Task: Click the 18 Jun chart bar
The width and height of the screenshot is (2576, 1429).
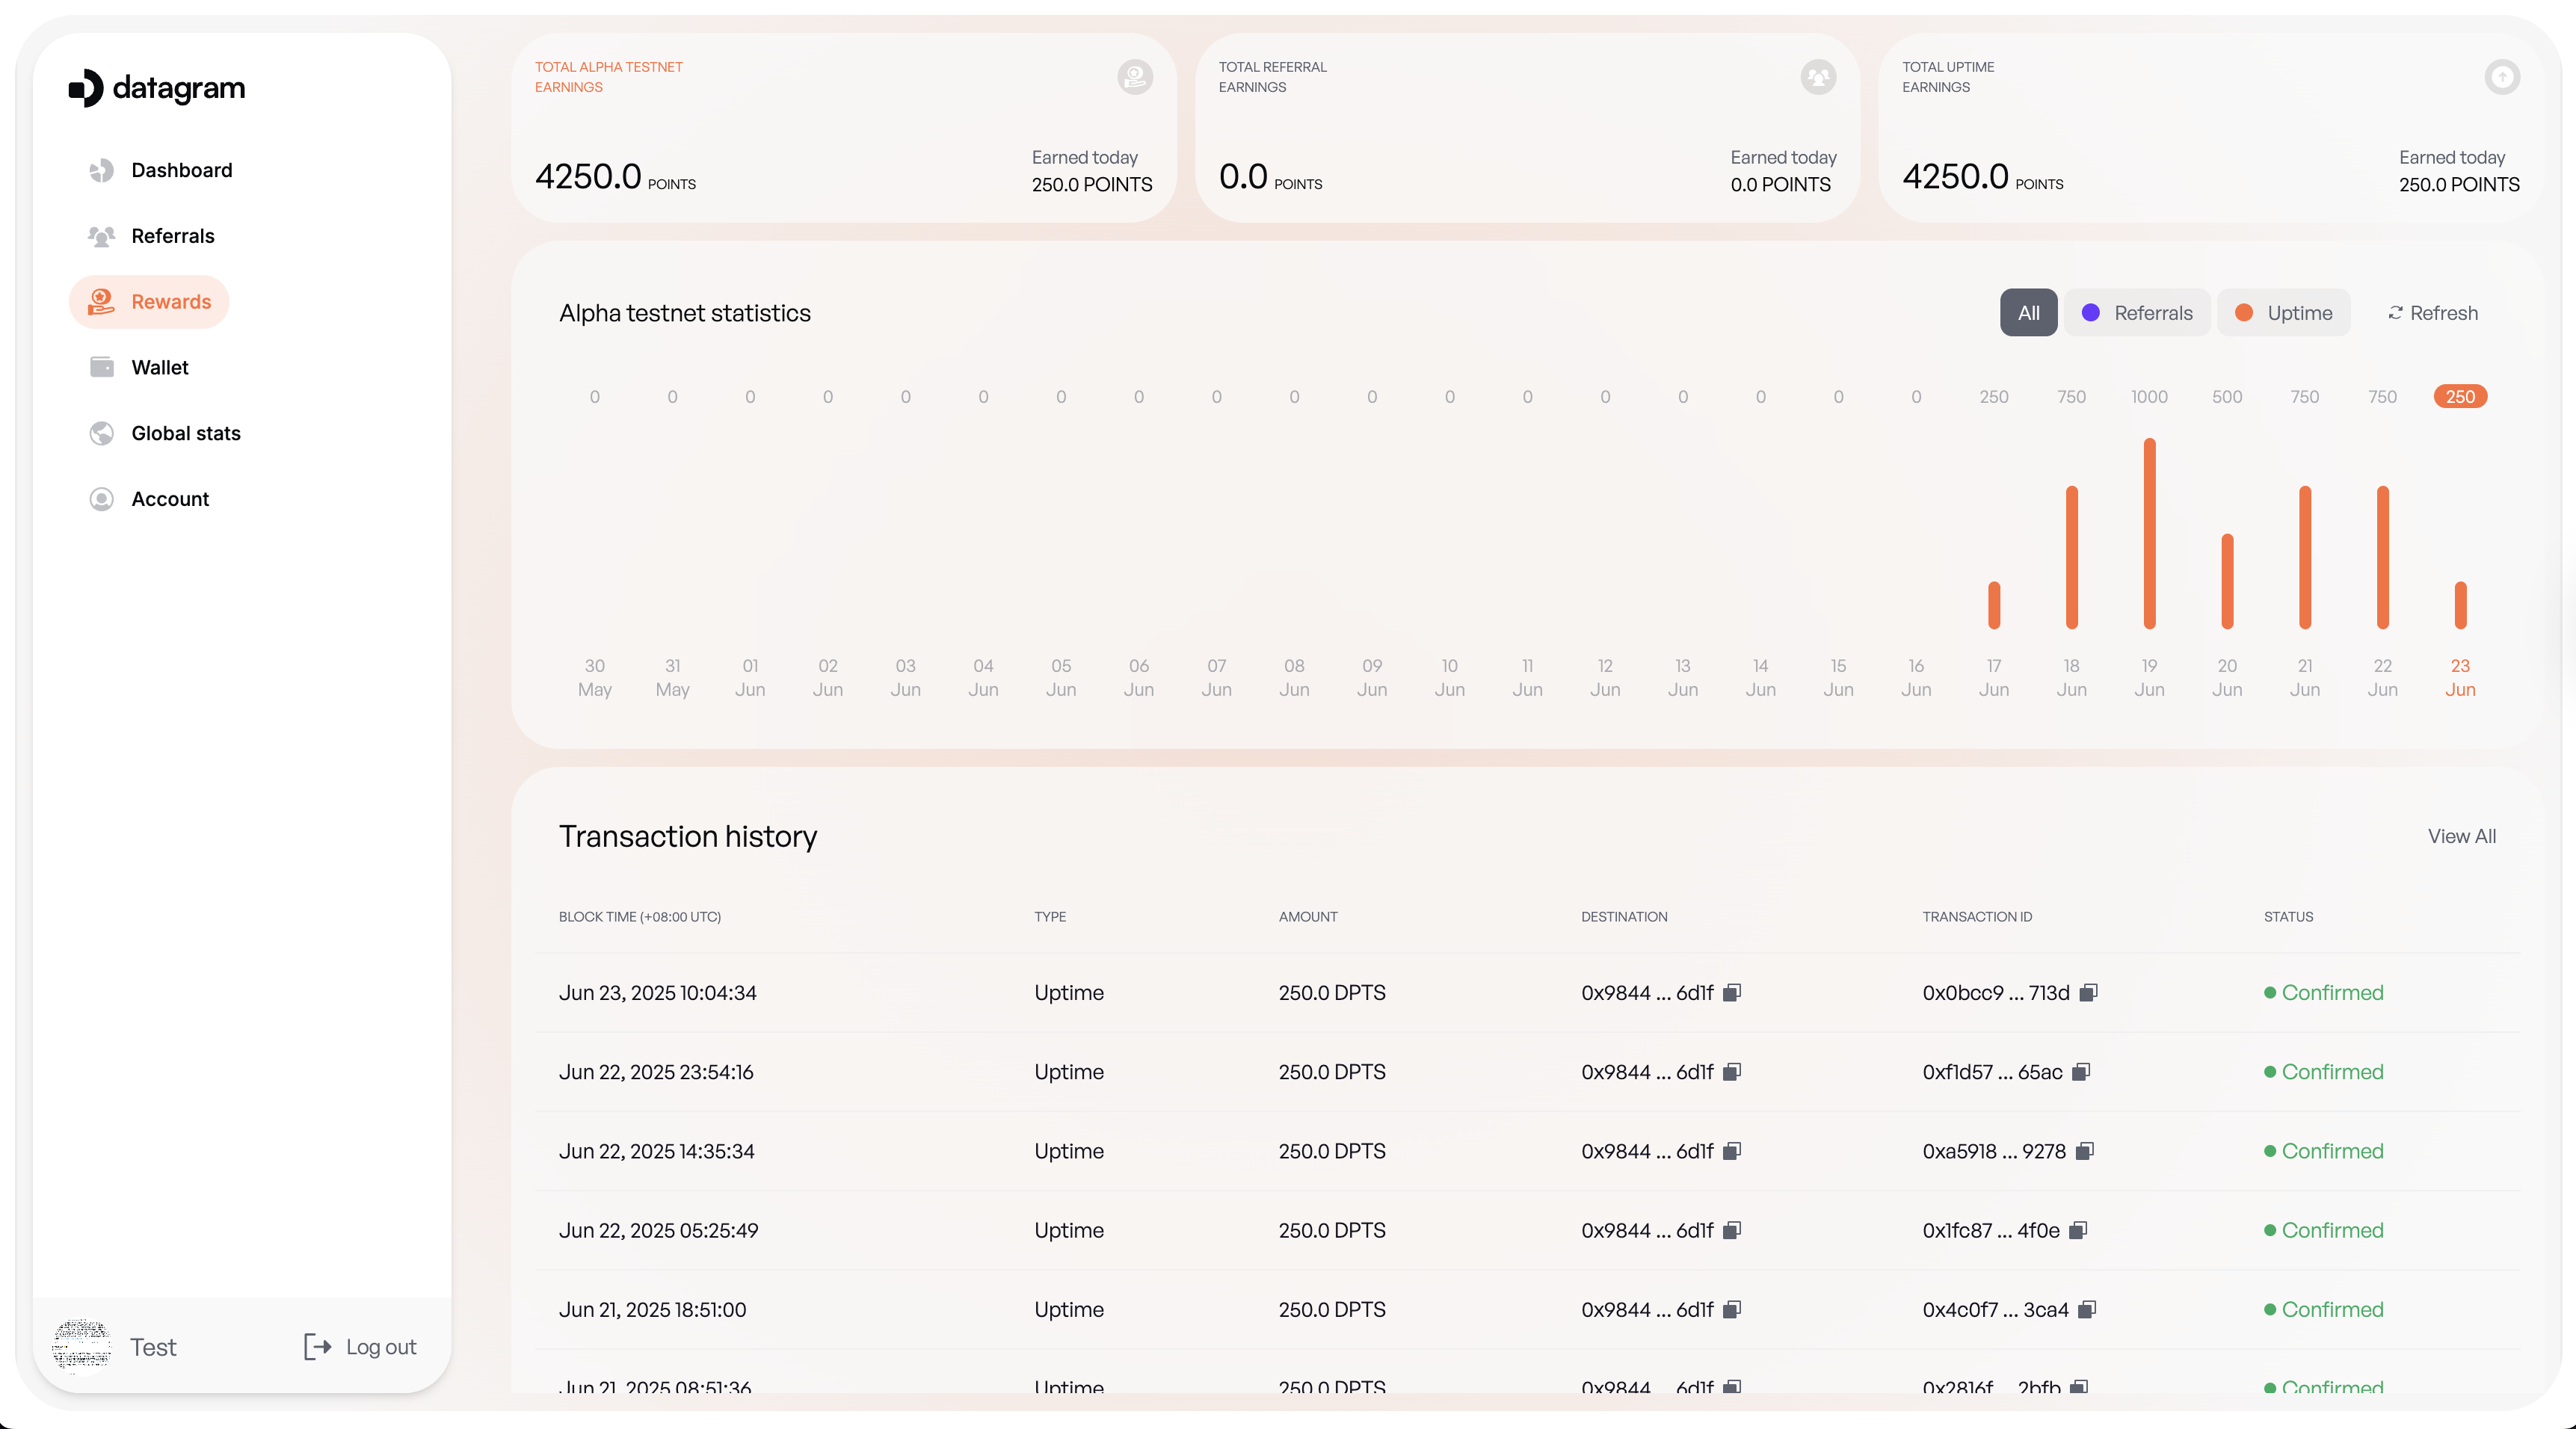Action: (2071, 558)
